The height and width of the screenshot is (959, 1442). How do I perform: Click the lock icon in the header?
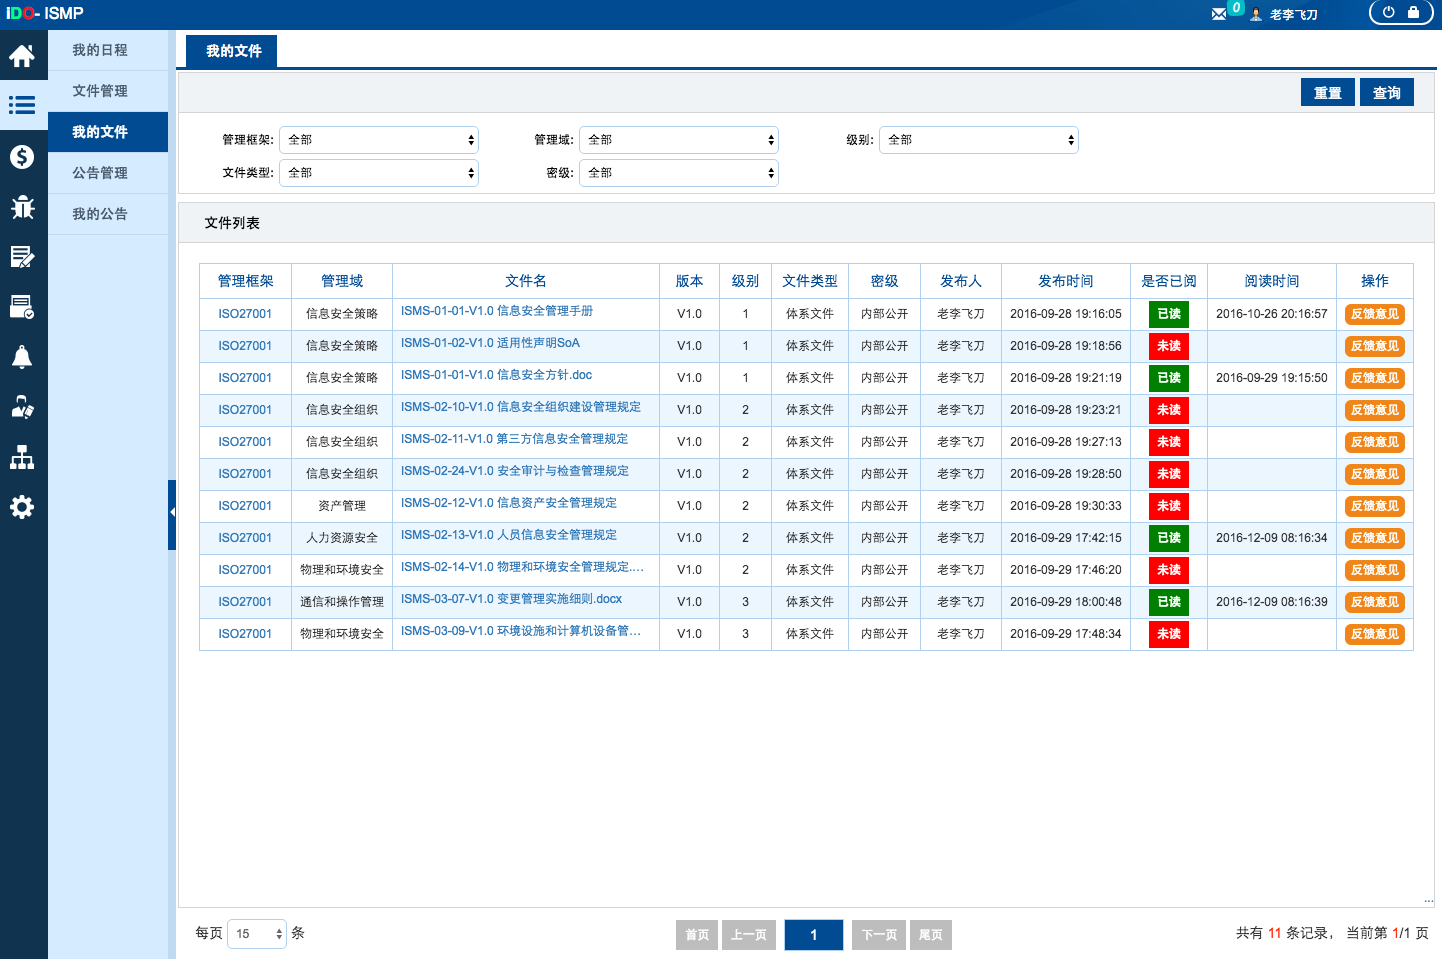click(1413, 13)
